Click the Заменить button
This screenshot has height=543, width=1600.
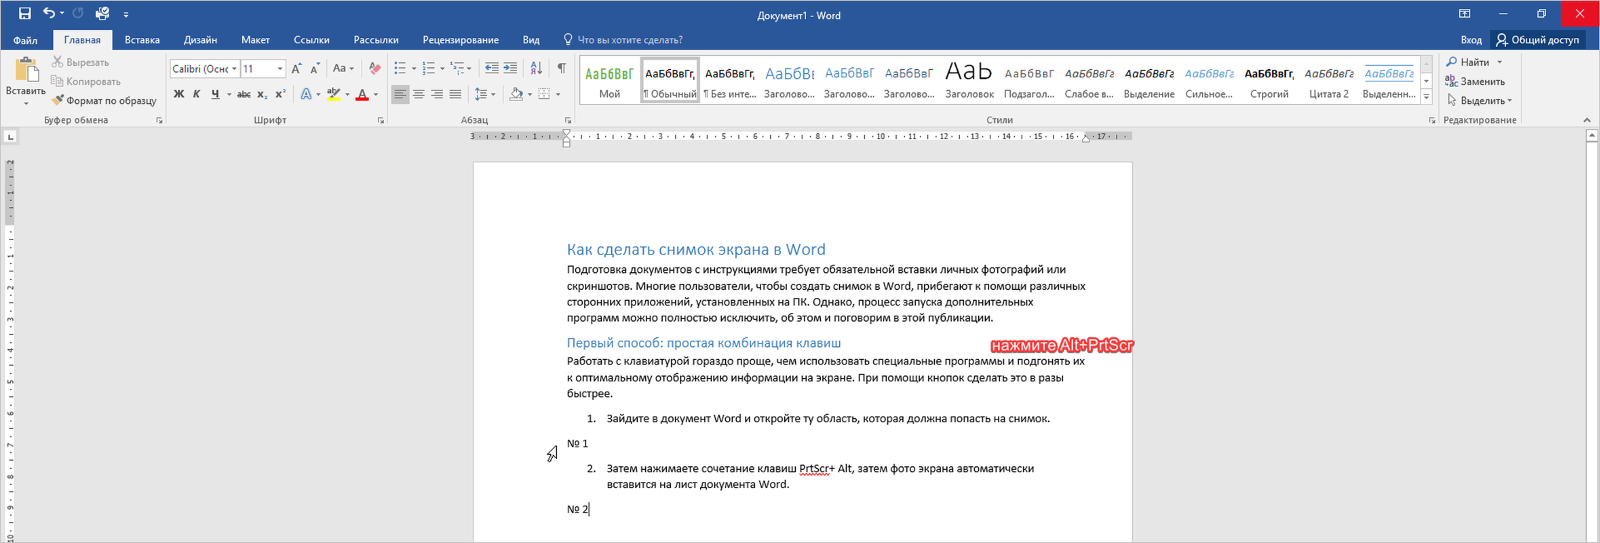[1475, 81]
